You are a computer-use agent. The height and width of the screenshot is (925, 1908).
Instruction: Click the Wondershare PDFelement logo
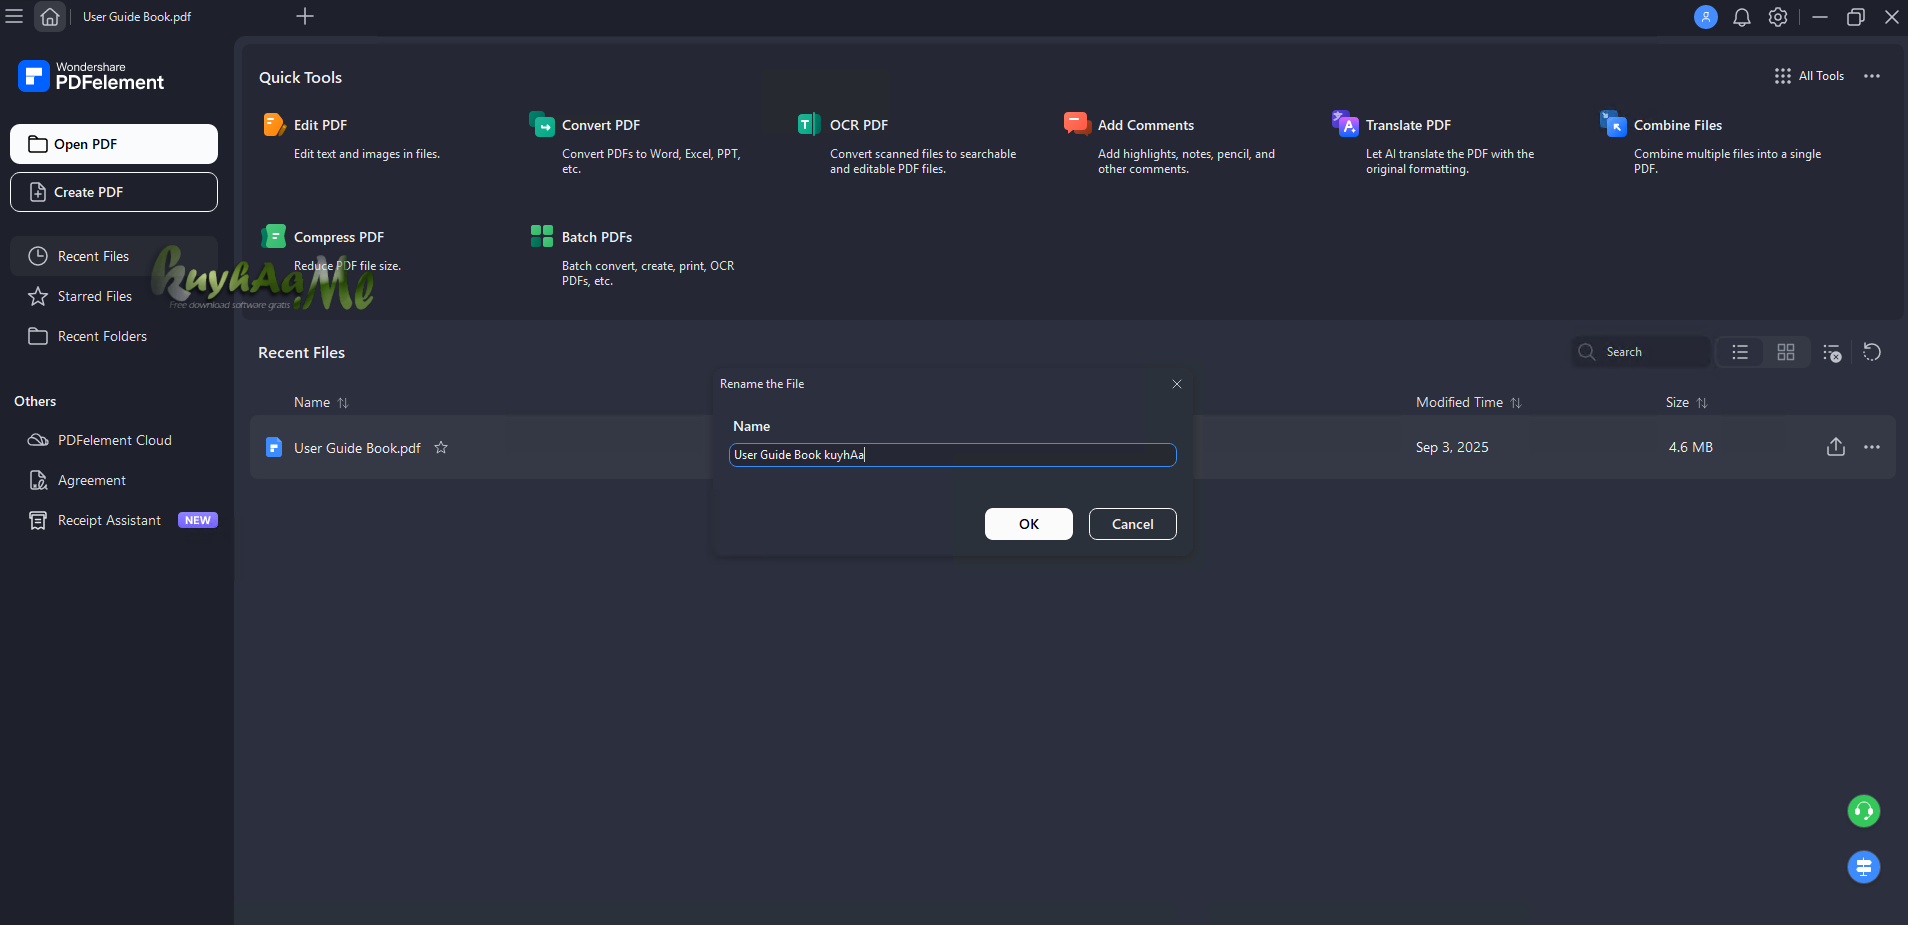pos(91,76)
